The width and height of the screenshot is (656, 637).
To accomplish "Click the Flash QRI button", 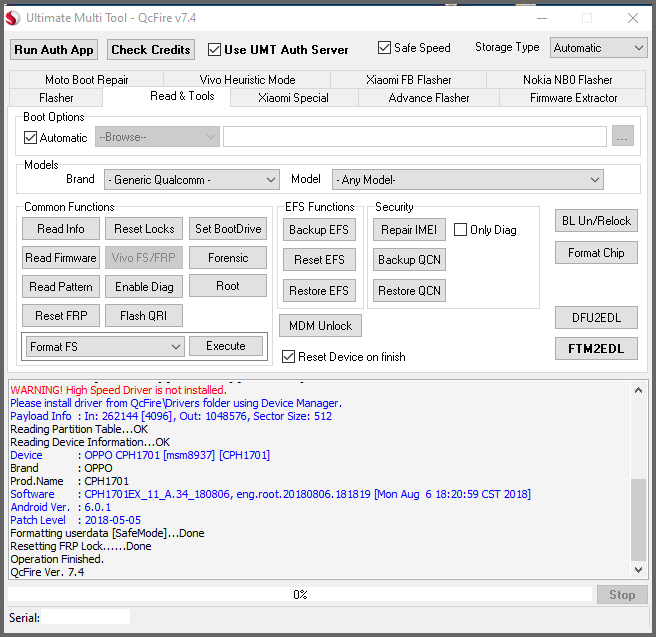I will (144, 315).
